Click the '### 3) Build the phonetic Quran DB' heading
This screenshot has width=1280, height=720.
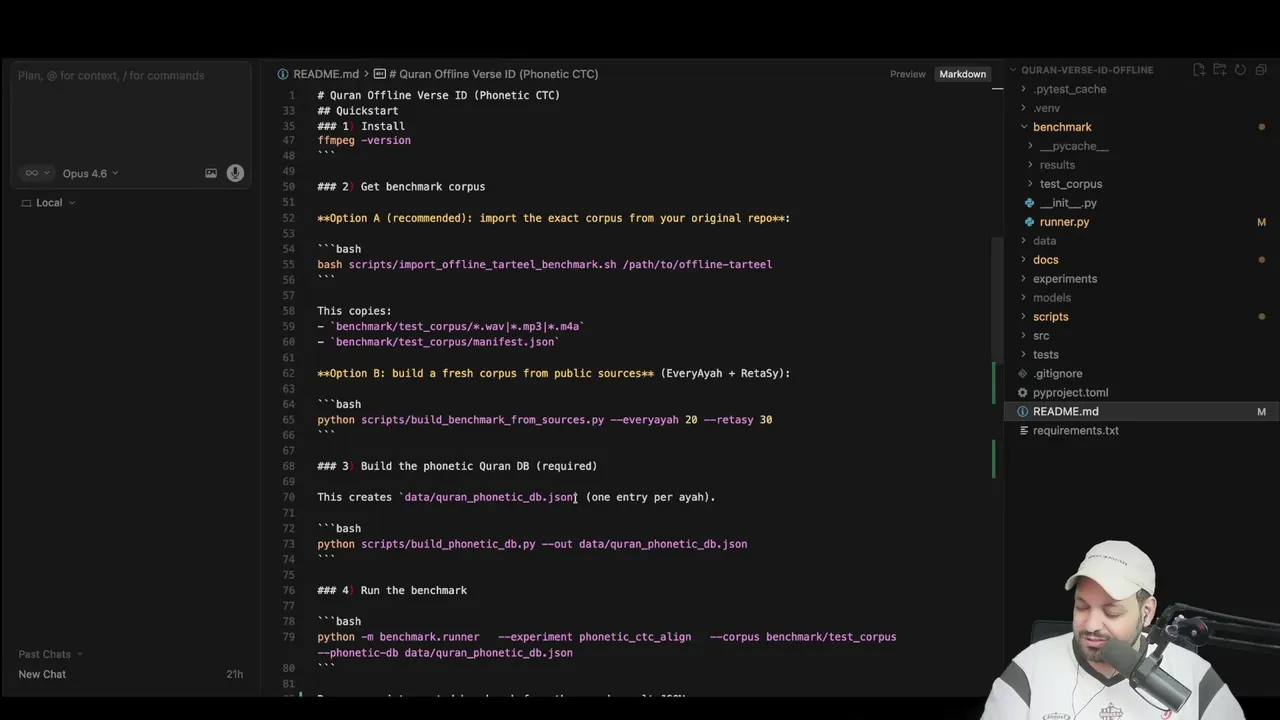coord(457,466)
